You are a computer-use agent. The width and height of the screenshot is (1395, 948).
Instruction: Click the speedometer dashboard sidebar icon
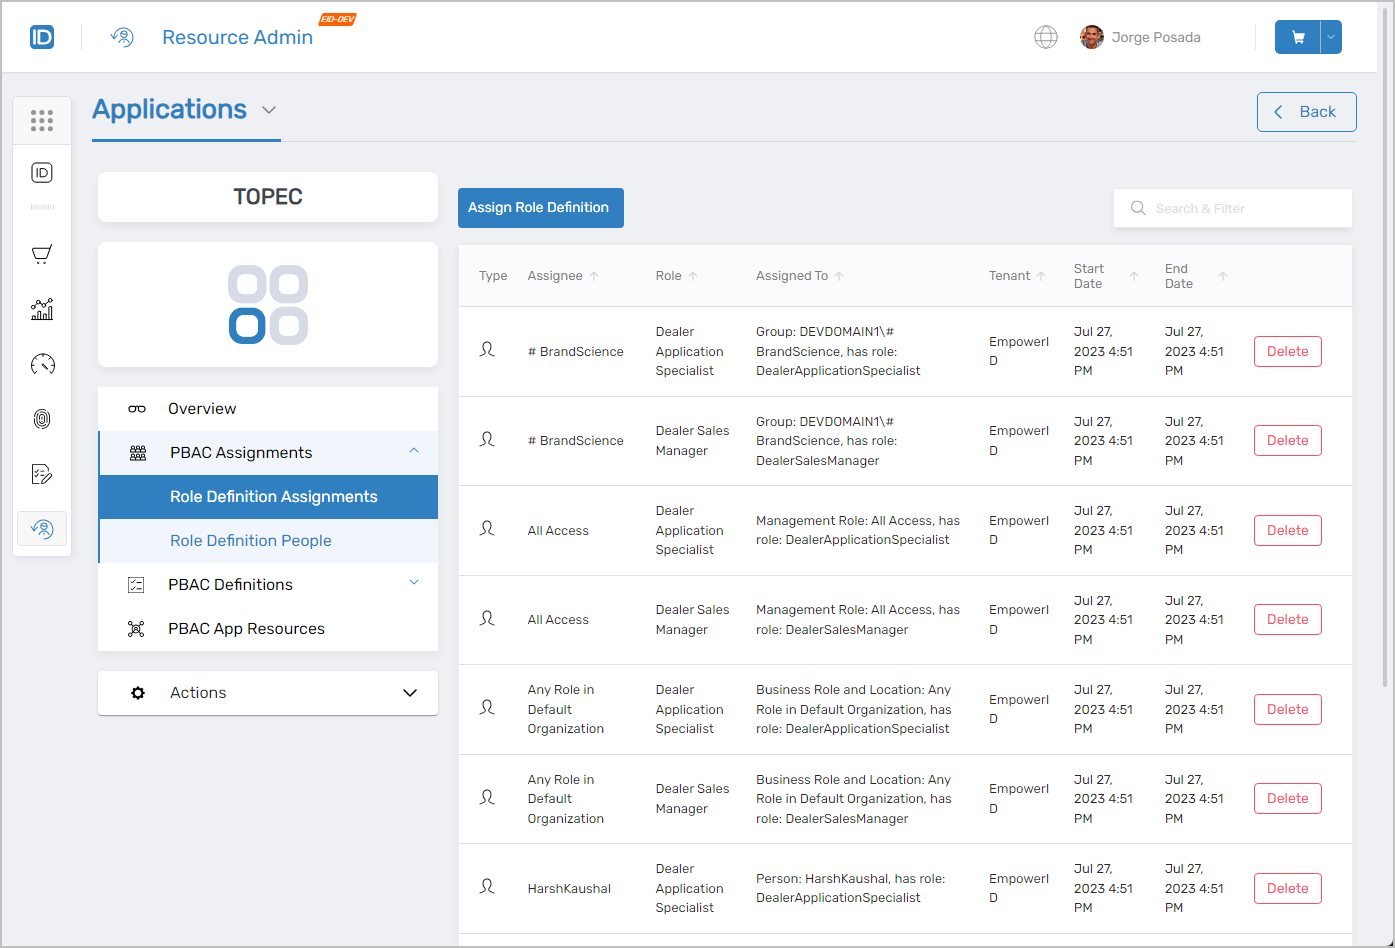(x=42, y=364)
